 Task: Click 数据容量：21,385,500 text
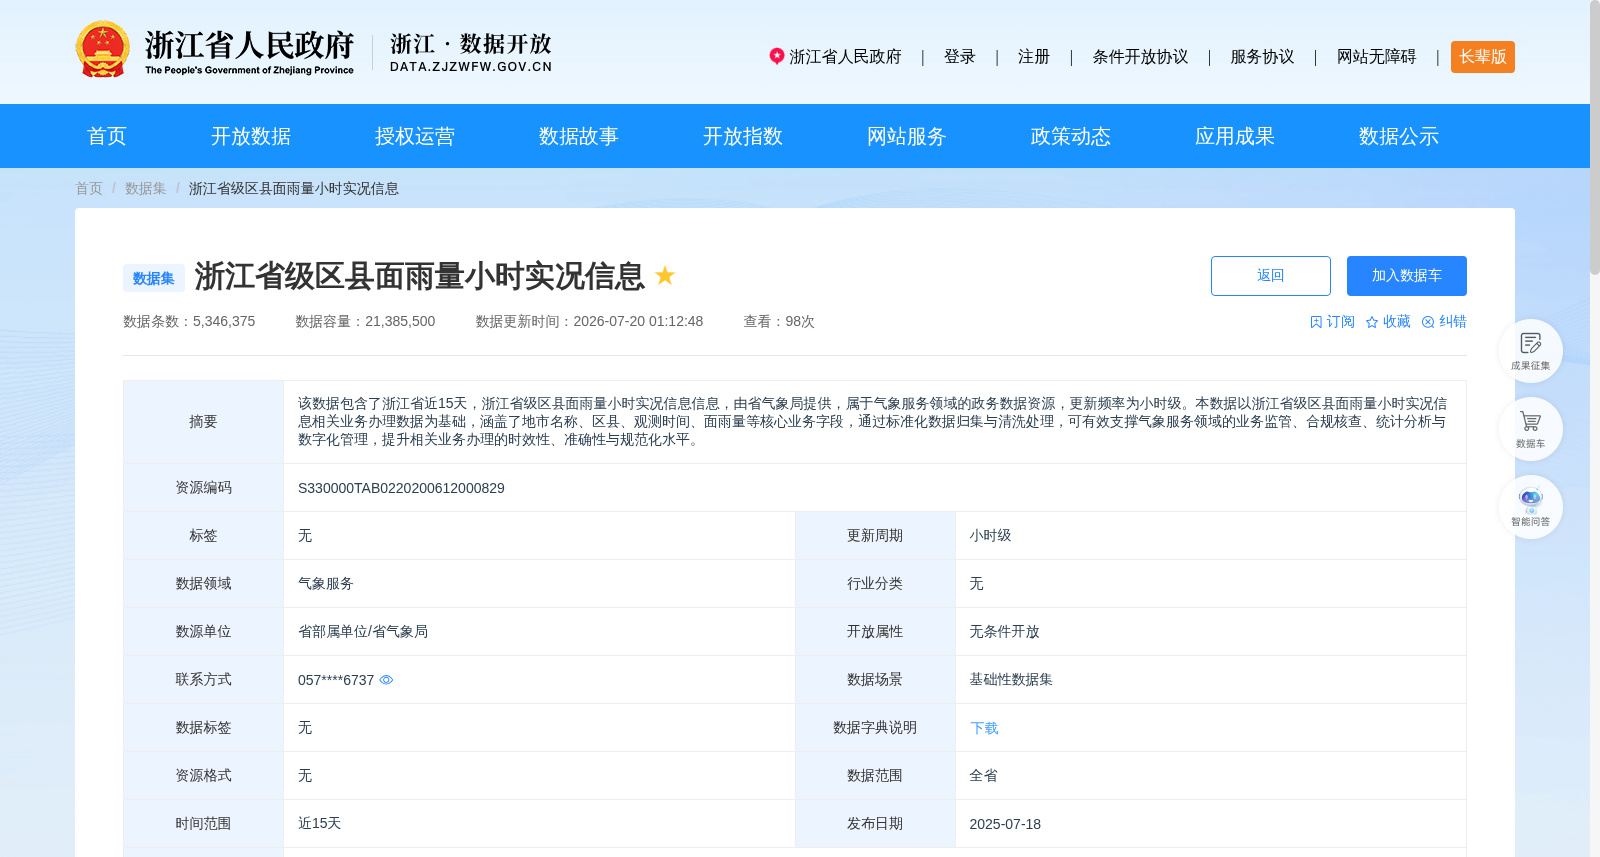click(x=365, y=322)
